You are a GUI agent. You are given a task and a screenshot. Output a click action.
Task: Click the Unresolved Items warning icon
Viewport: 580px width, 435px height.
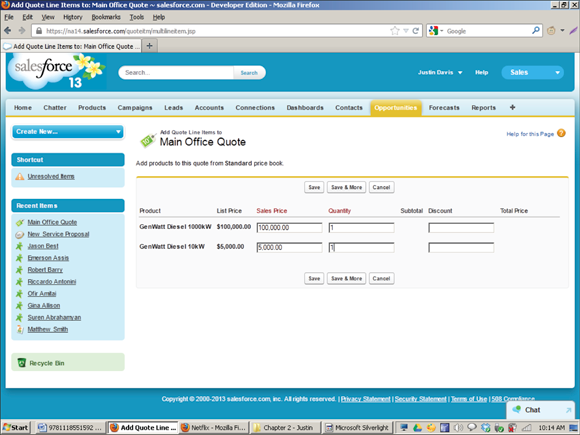pyautogui.click(x=20, y=176)
